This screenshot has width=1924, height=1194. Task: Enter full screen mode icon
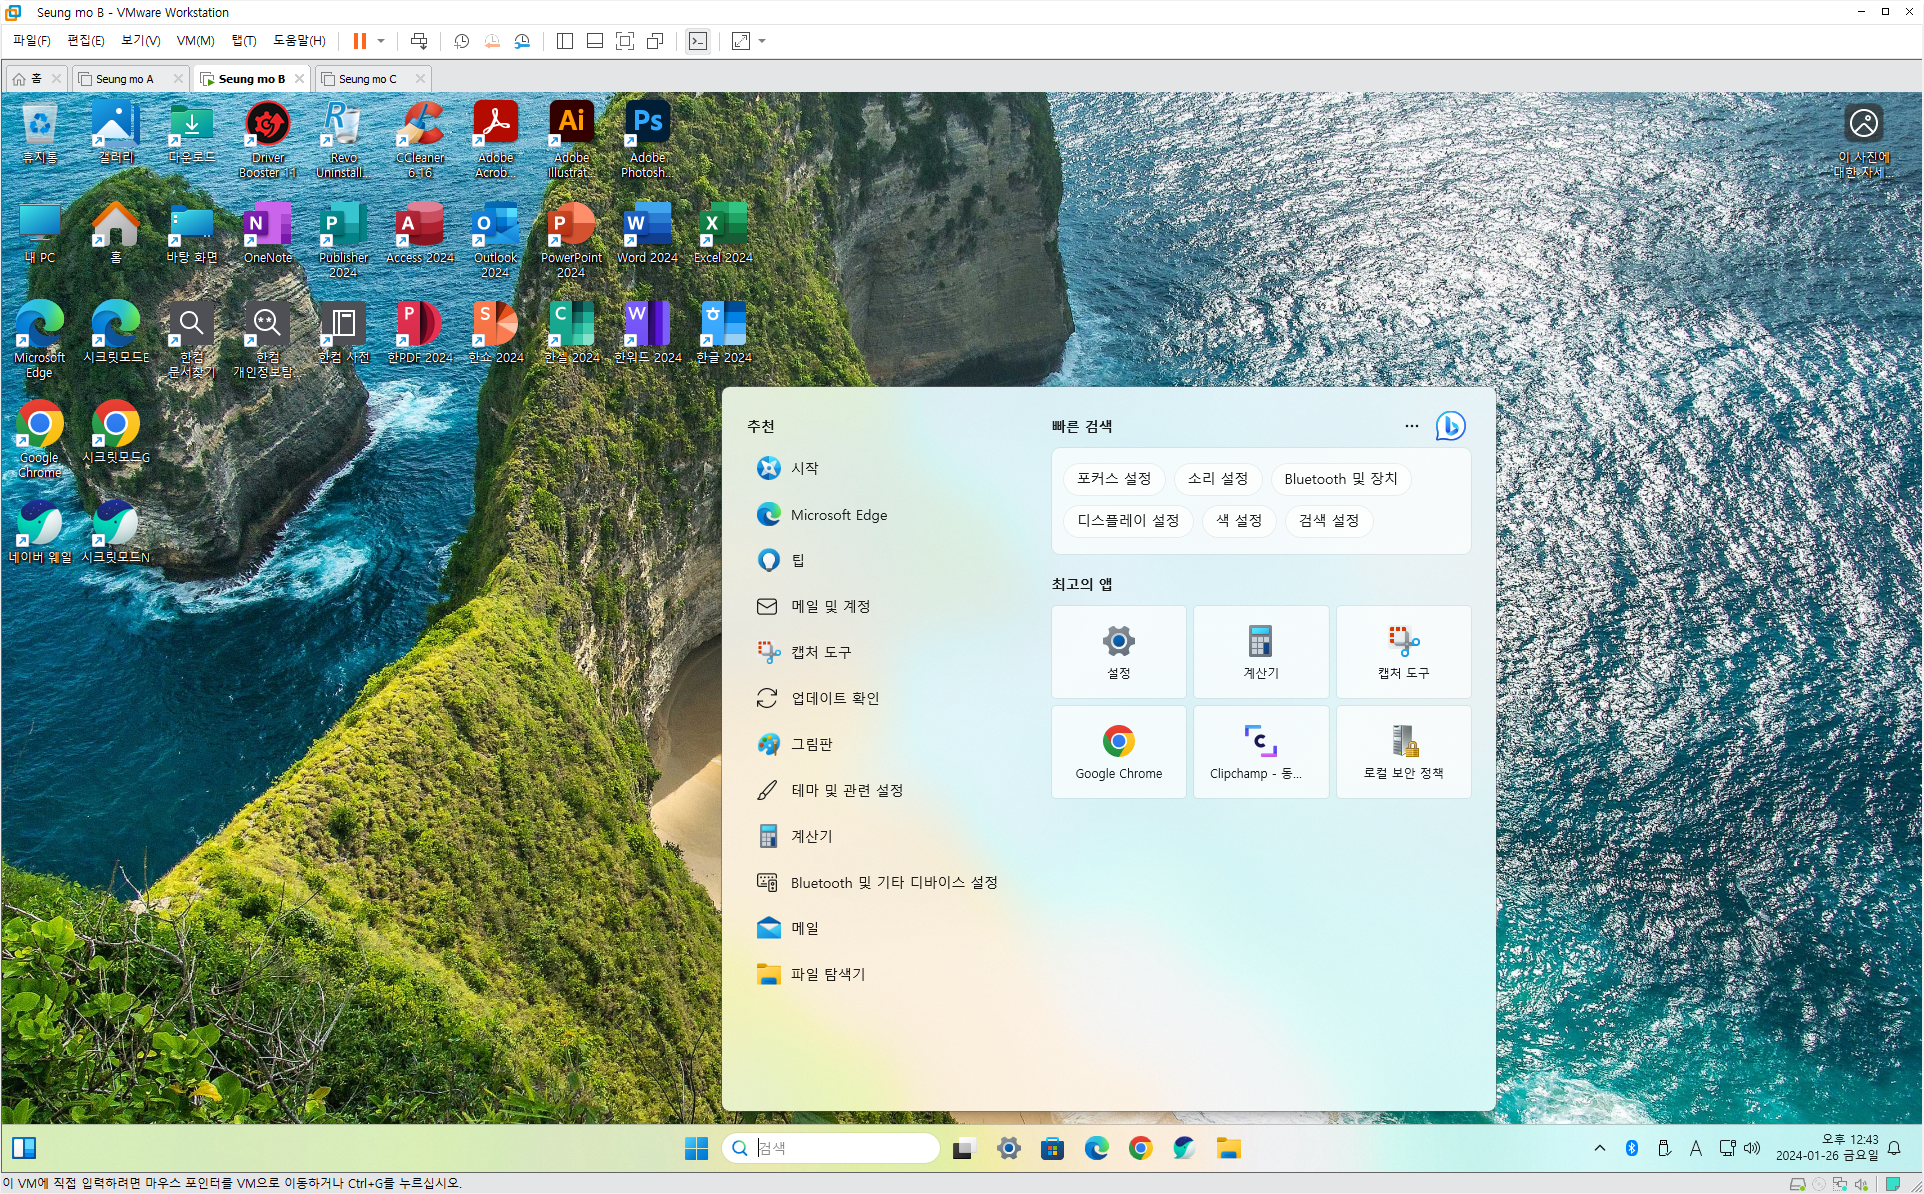pos(625,41)
